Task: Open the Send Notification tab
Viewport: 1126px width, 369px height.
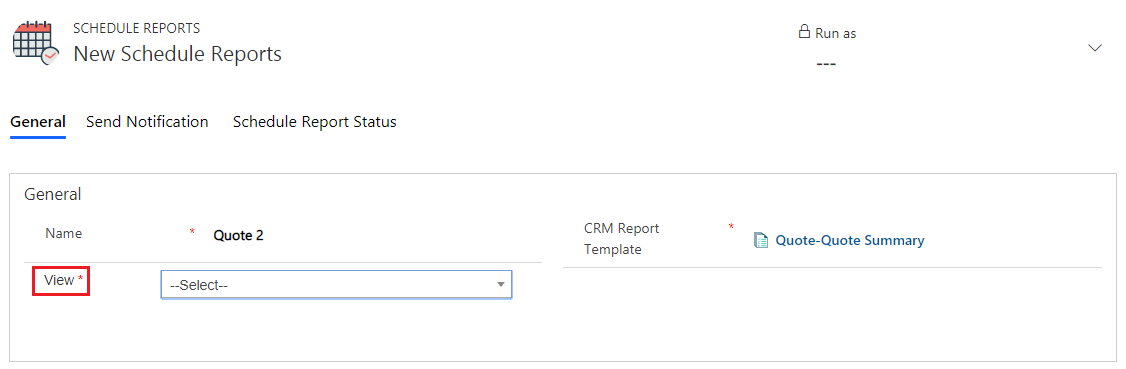Action: tap(147, 122)
